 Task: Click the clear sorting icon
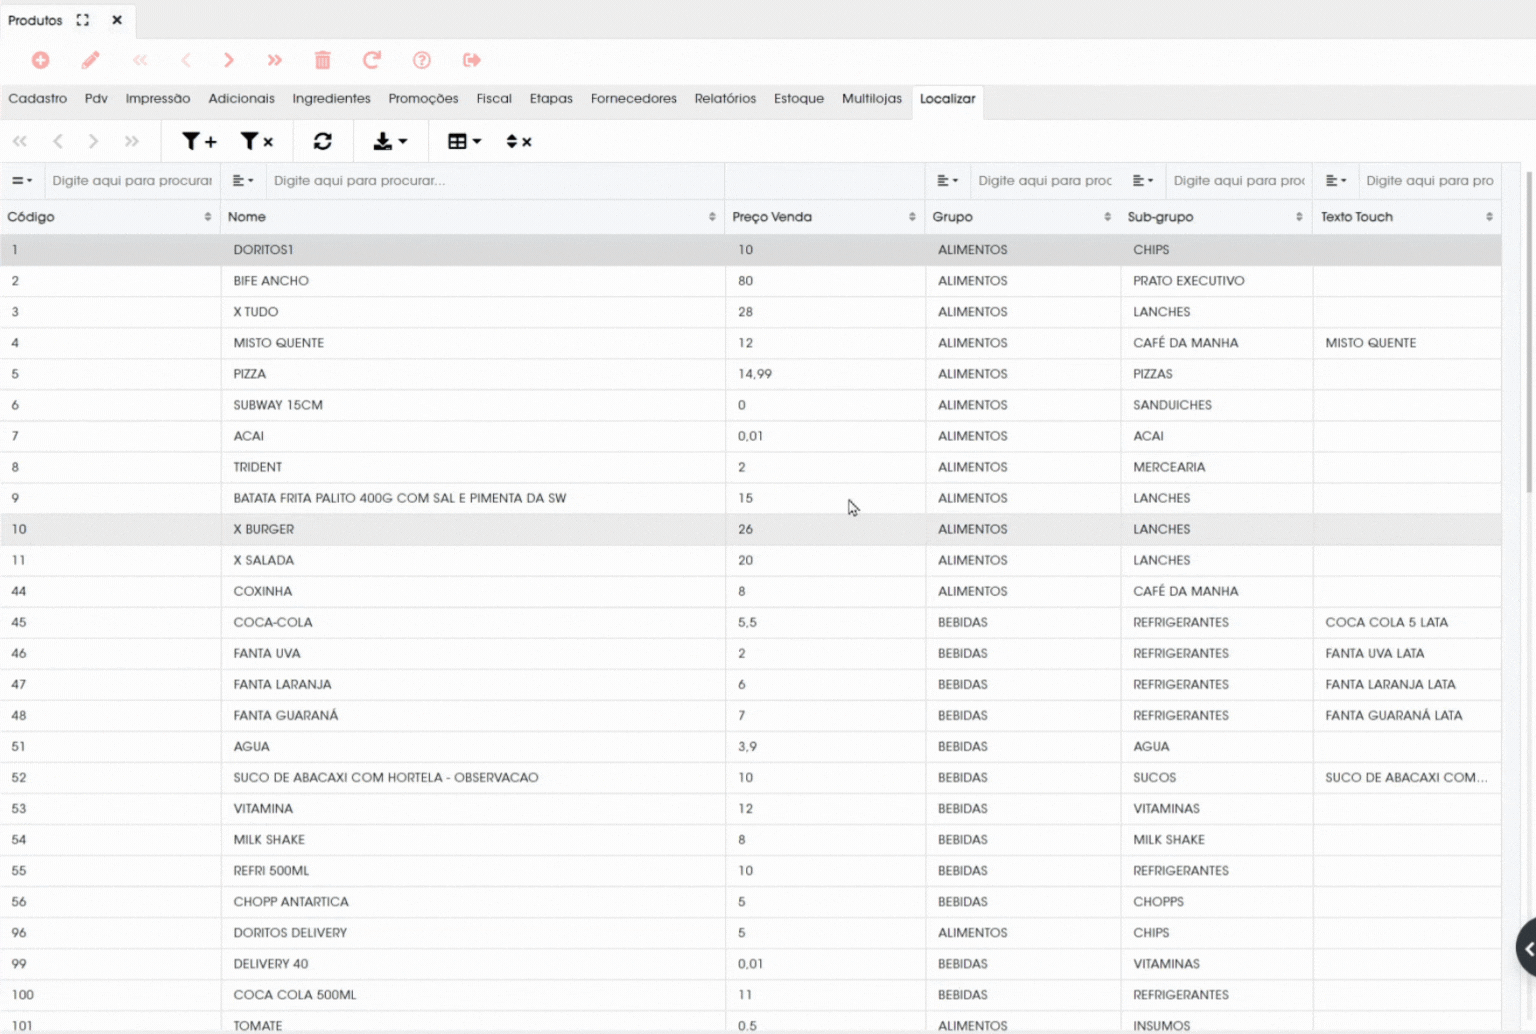[x=519, y=141]
